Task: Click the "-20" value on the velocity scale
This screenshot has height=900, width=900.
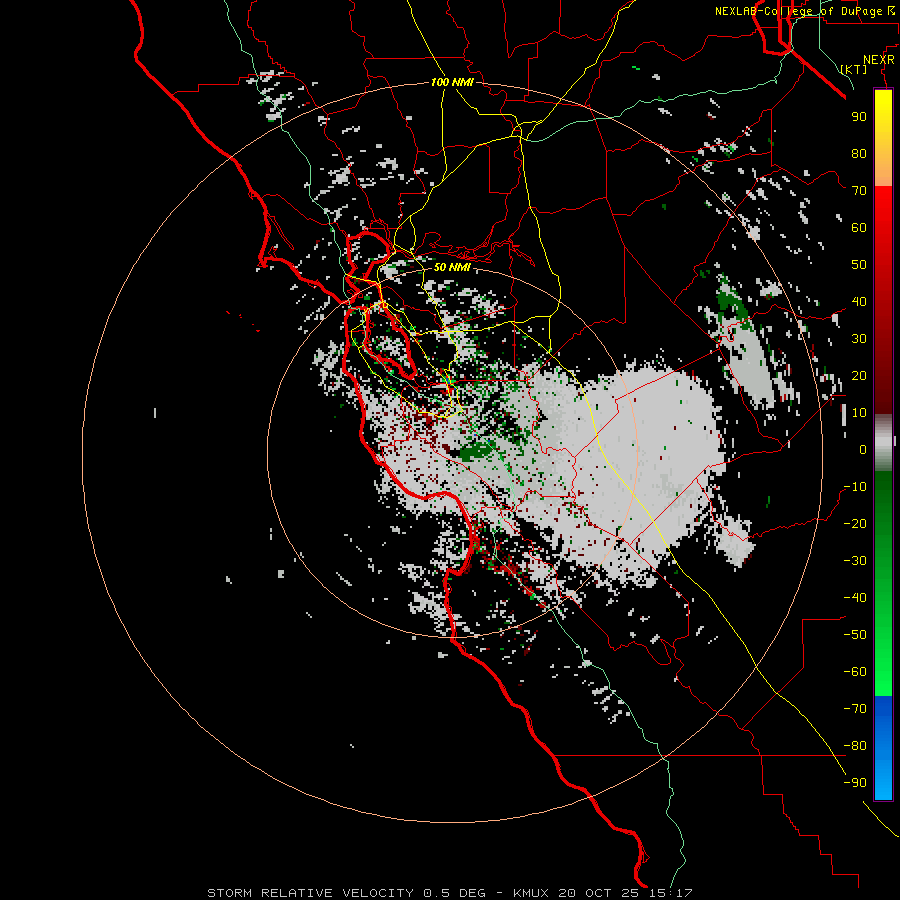Action: (x=855, y=523)
